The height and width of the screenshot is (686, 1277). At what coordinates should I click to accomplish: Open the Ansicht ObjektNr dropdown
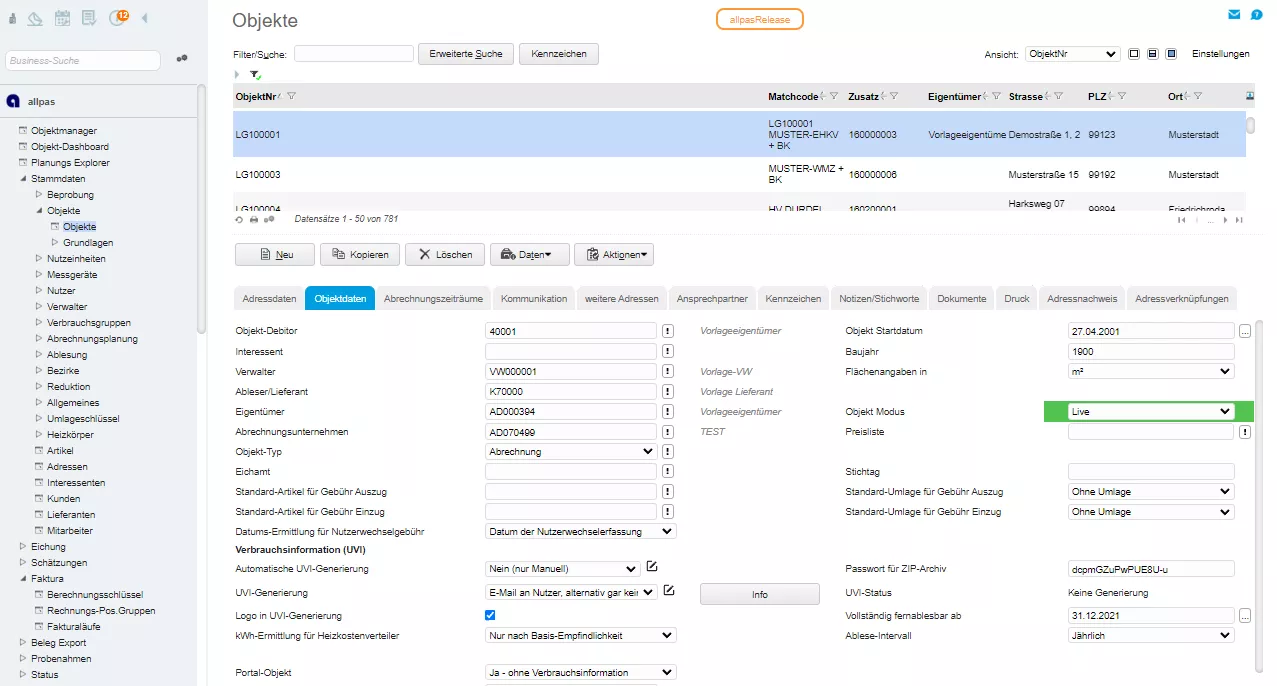point(1072,54)
